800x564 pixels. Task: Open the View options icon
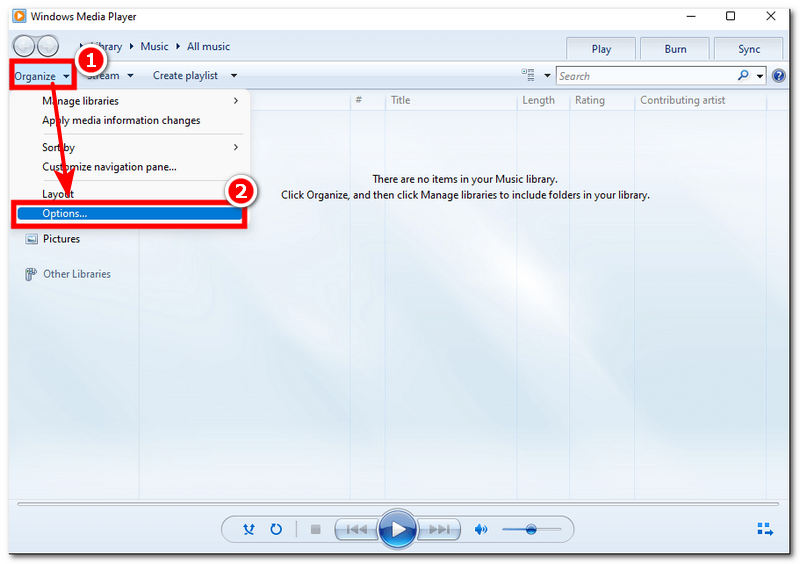tap(529, 76)
